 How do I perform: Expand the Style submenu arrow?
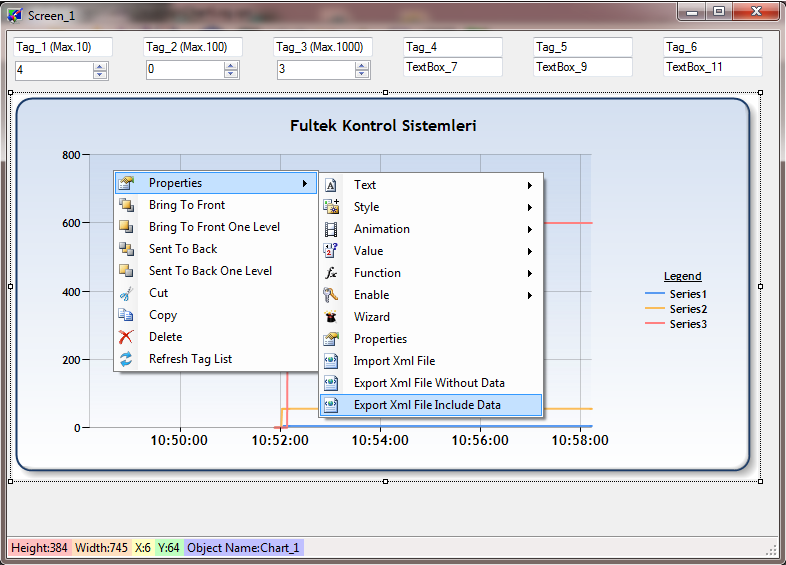[x=530, y=207]
